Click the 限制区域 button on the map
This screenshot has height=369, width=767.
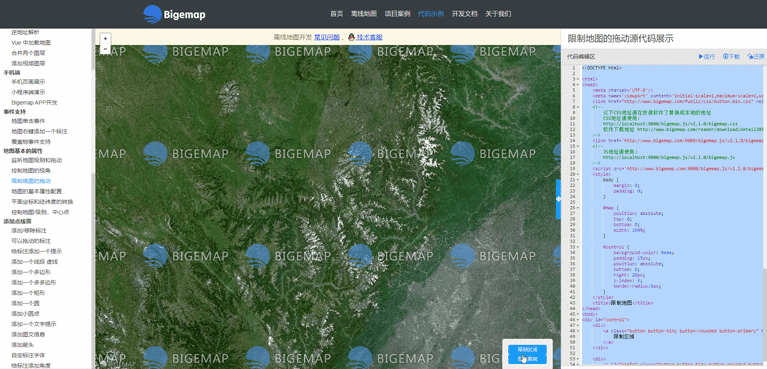(527, 350)
